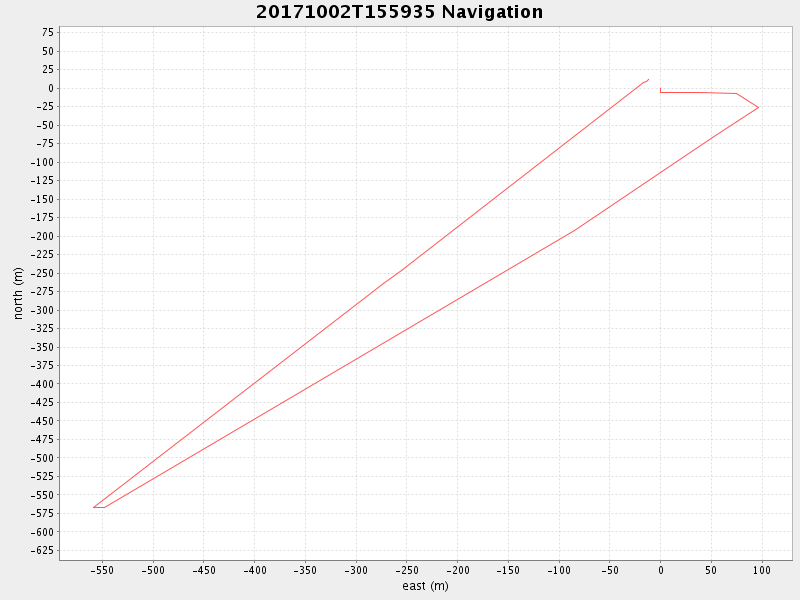Click the -150 tick on the east axis
800x600 pixels.
pyautogui.click(x=507, y=570)
